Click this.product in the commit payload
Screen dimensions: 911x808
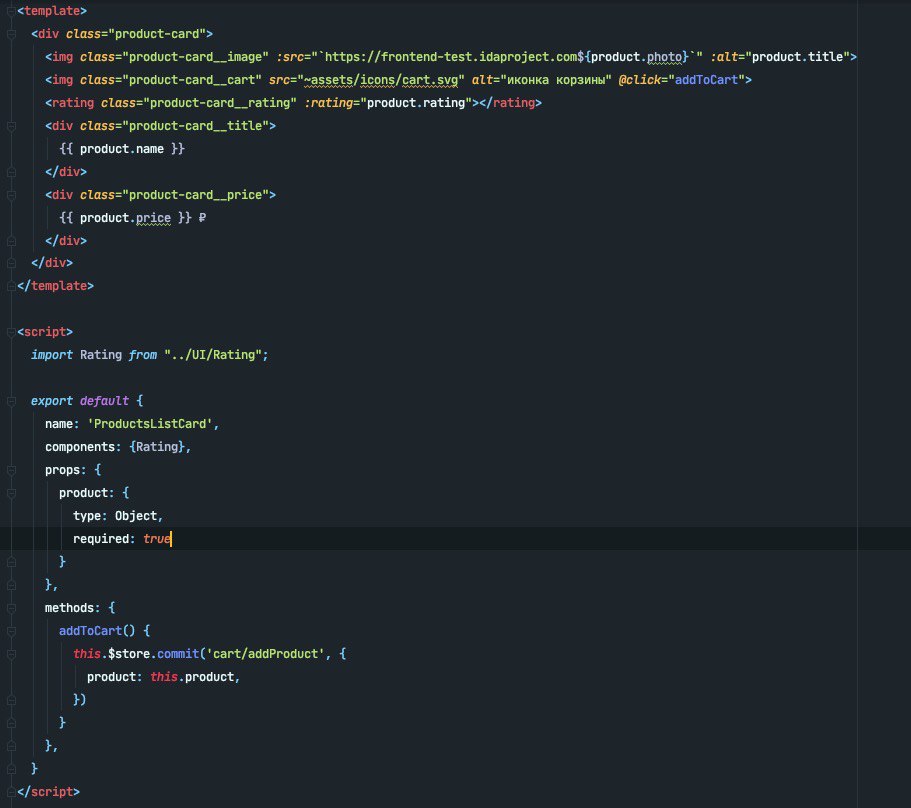[192, 677]
